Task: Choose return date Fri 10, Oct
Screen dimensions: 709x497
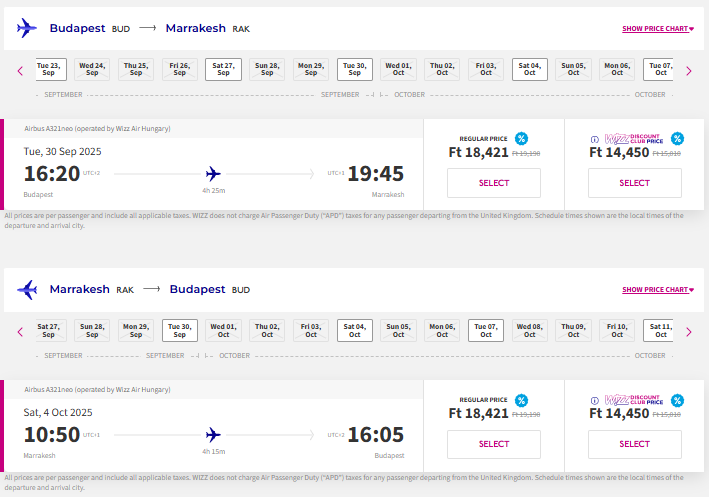Action: pyautogui.click(x=617, y=331)
